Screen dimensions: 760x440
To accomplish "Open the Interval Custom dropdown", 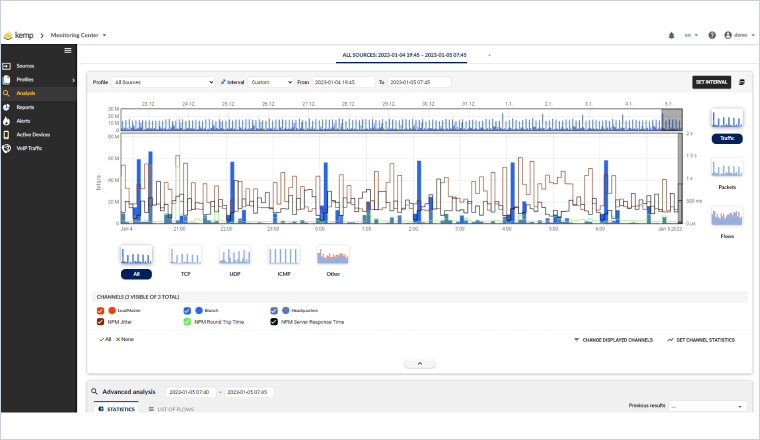I will (269, 82).
